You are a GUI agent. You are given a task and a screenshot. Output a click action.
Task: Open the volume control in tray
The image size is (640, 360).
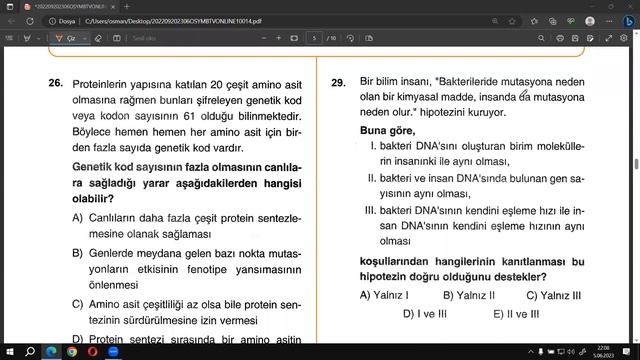tap(571, 351)
